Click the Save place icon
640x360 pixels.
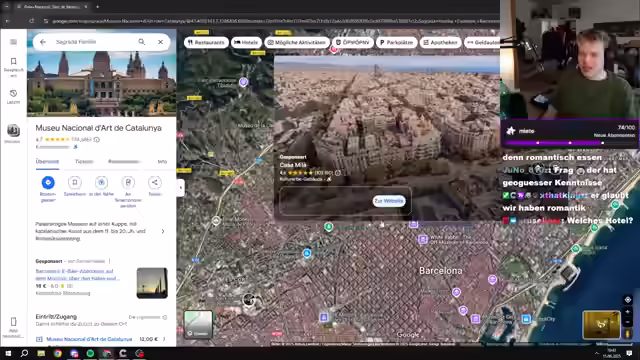(x=75, y=182)
